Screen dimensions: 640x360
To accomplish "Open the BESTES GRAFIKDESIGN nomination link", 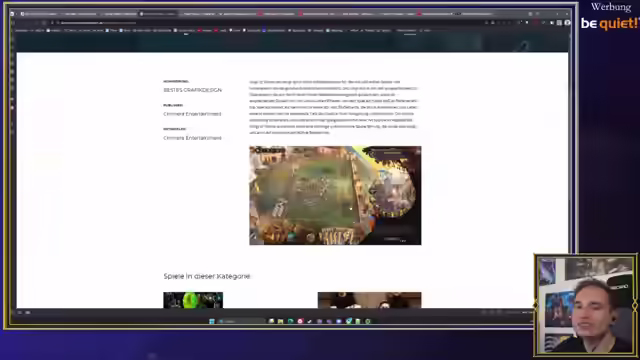I will point(192,90).
